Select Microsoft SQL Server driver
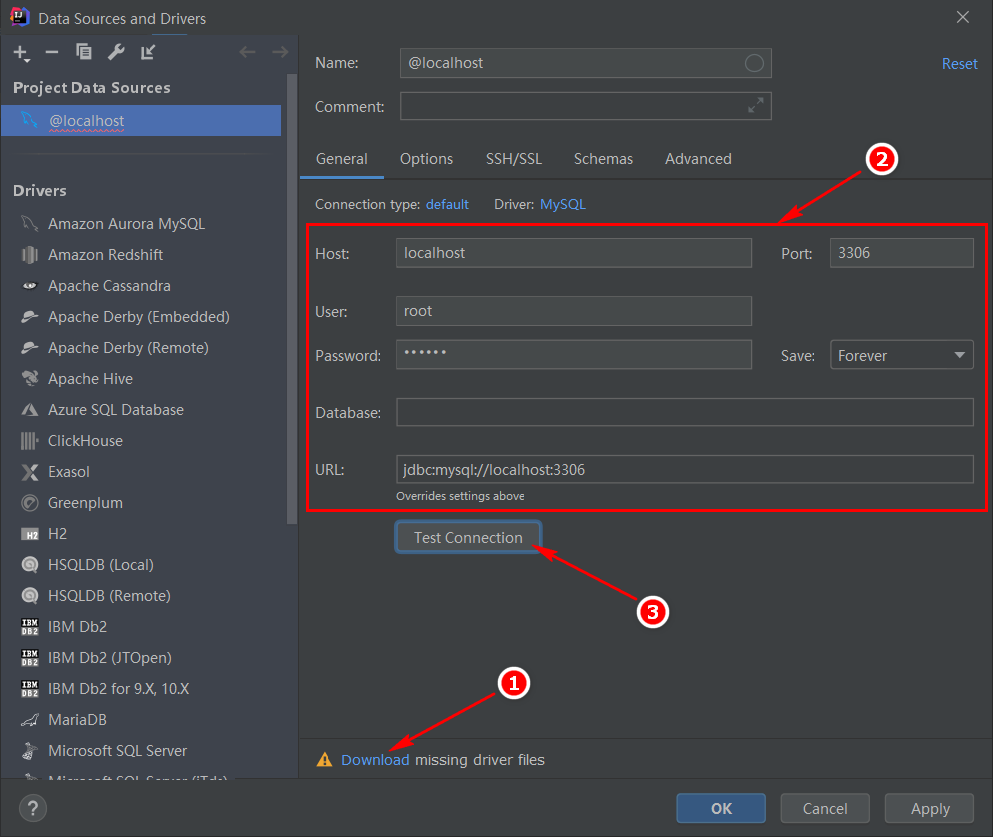The height and width of the screenshot is (837, 993). click(x=117, y=751)
